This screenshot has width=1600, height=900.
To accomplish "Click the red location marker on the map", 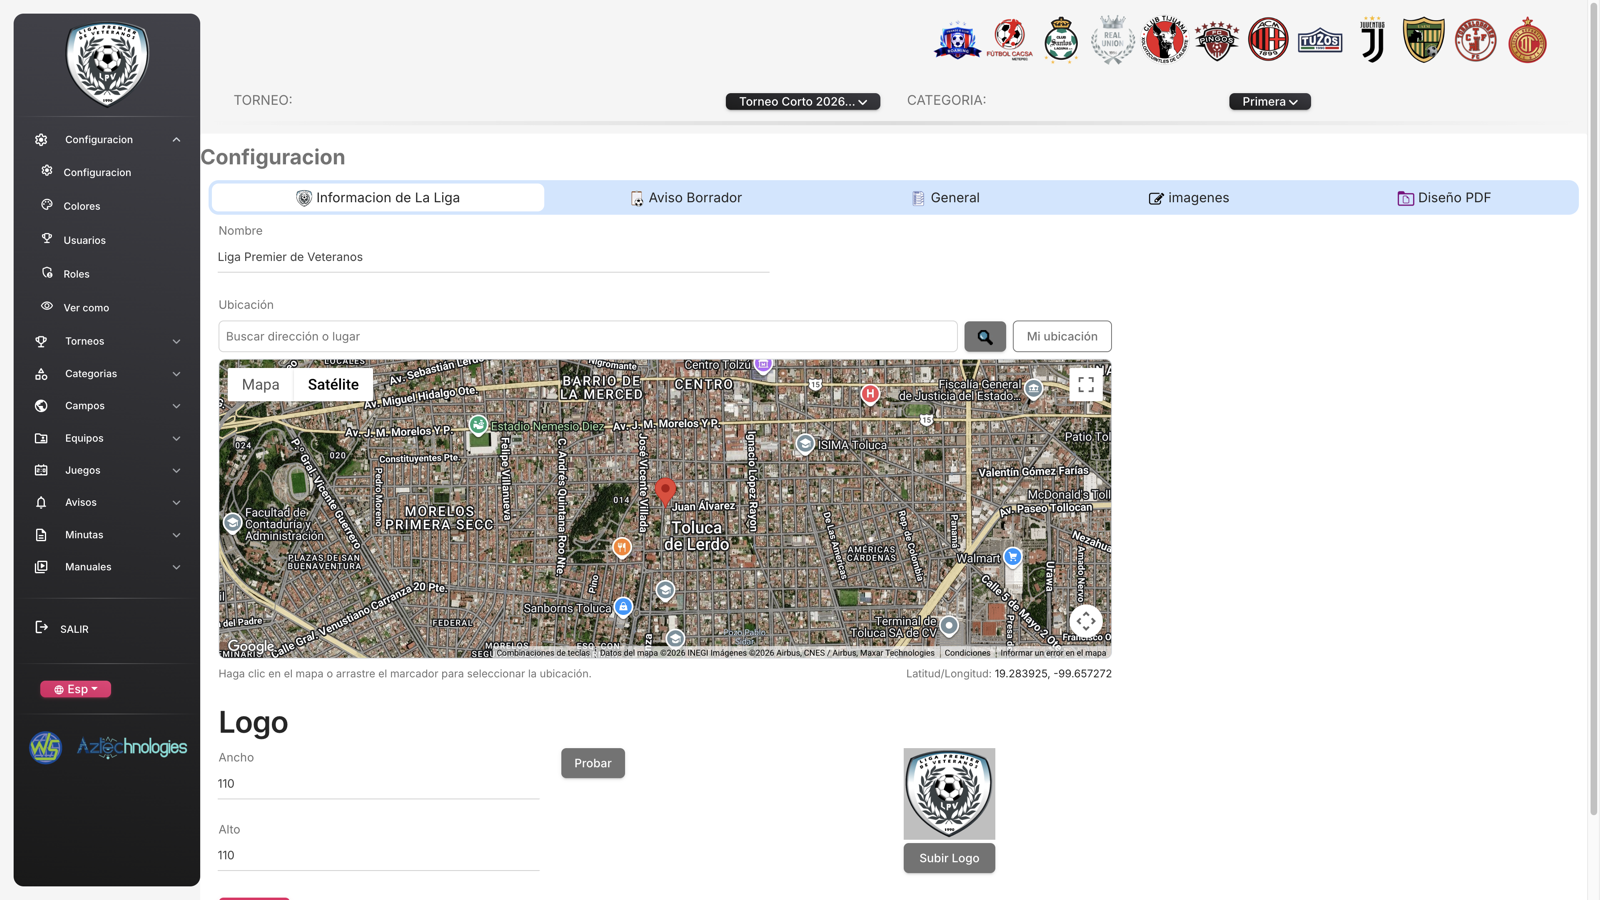I will point(665,490).
